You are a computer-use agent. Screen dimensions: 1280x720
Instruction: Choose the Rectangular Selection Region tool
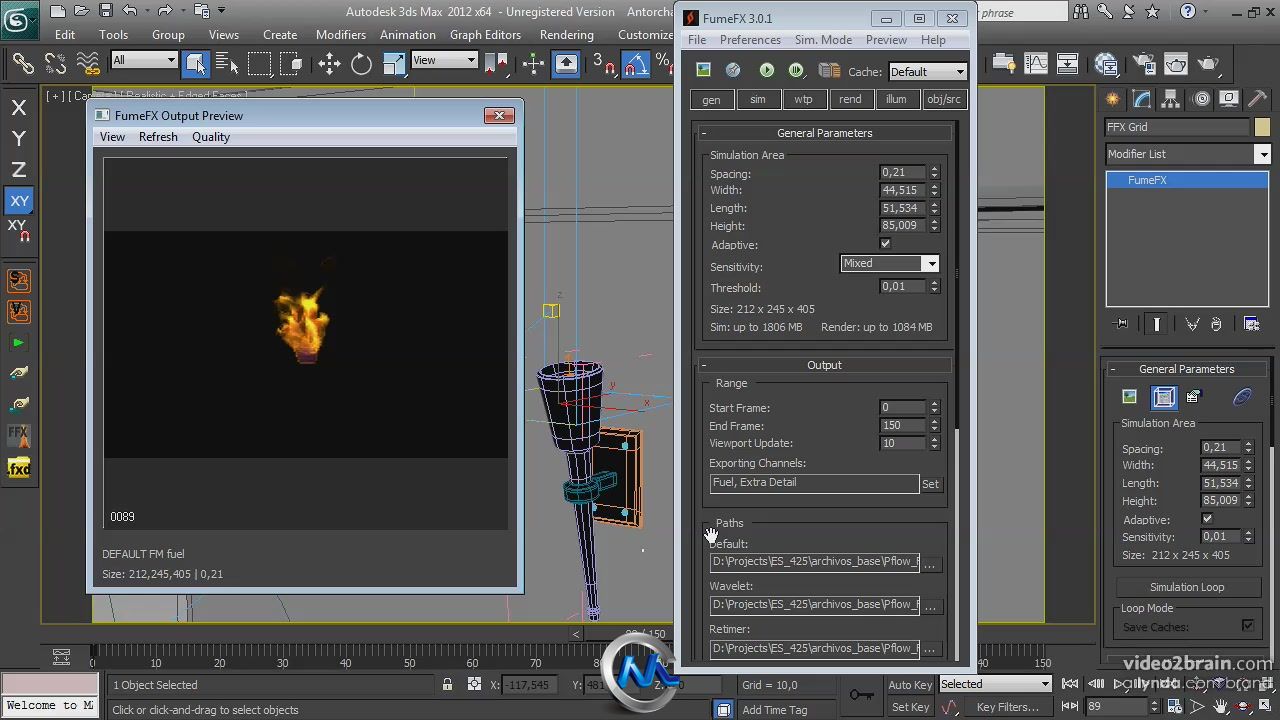coord(259,64)
